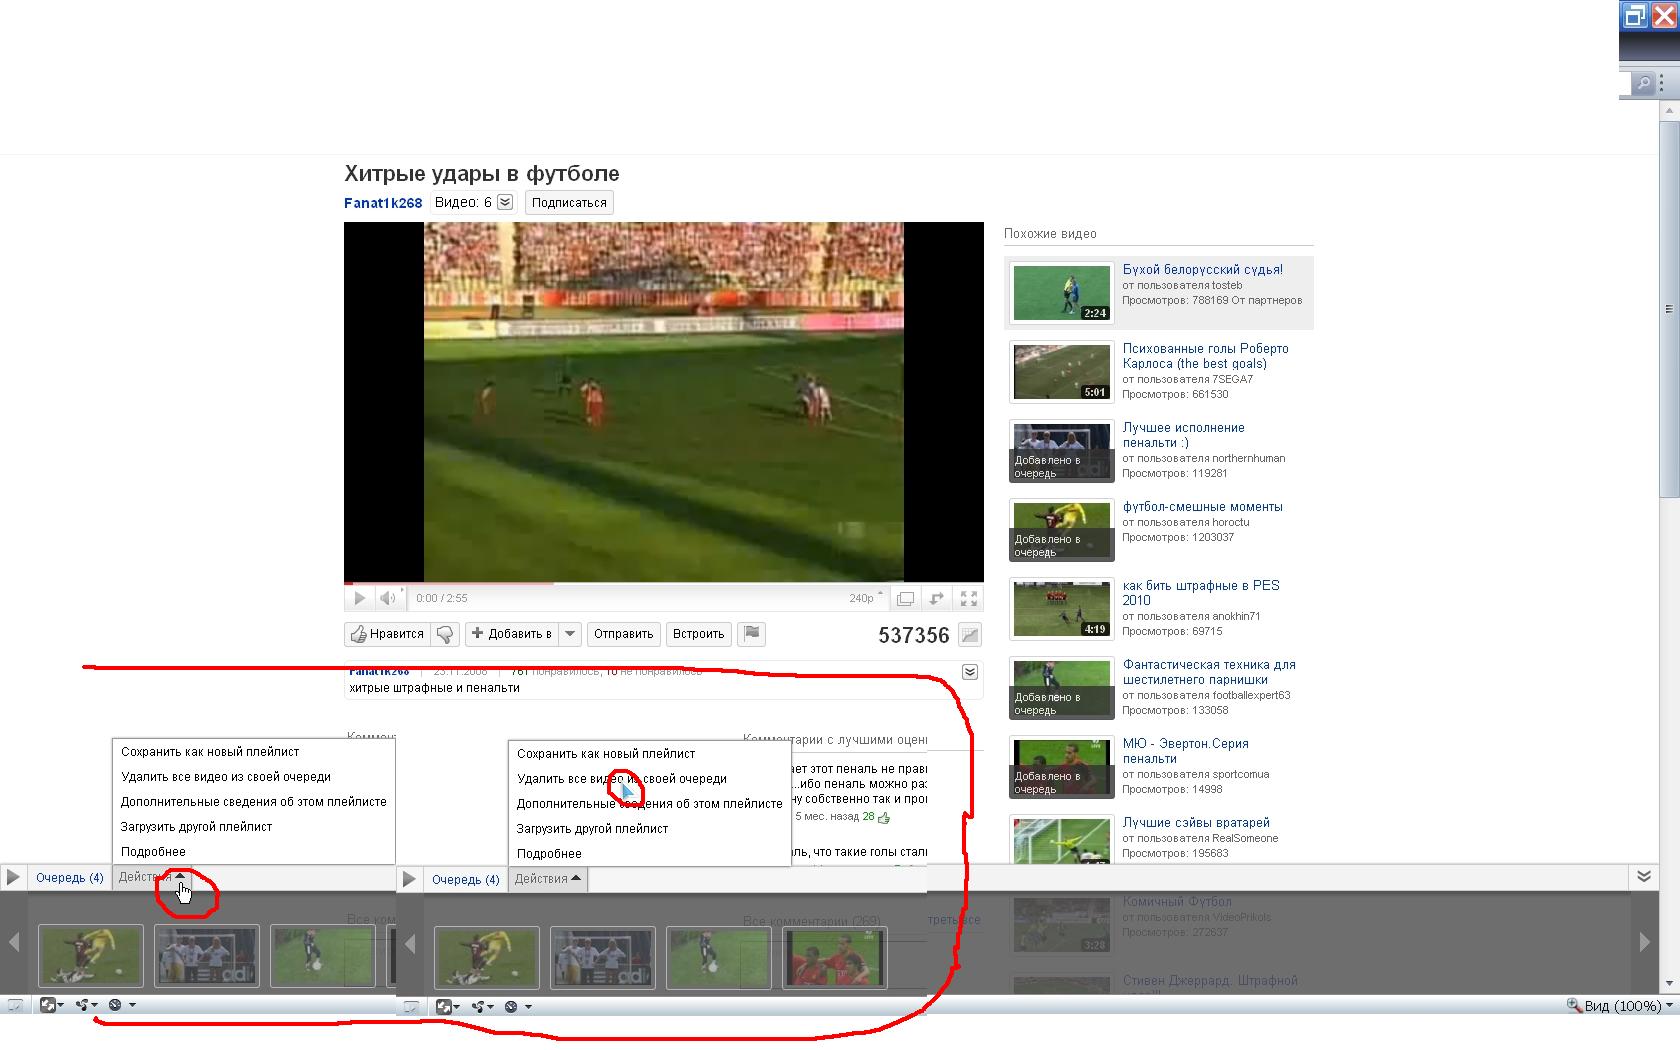Click the time display 0:00 / 2:55

[x=441, y=598]
